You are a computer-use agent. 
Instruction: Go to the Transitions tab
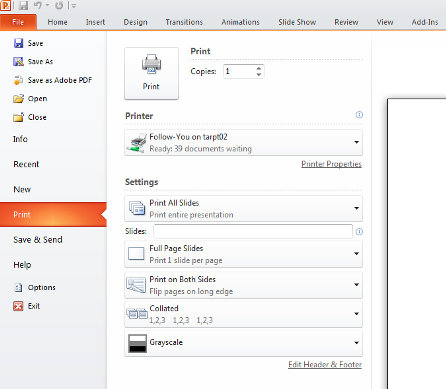tap(184, 22)
